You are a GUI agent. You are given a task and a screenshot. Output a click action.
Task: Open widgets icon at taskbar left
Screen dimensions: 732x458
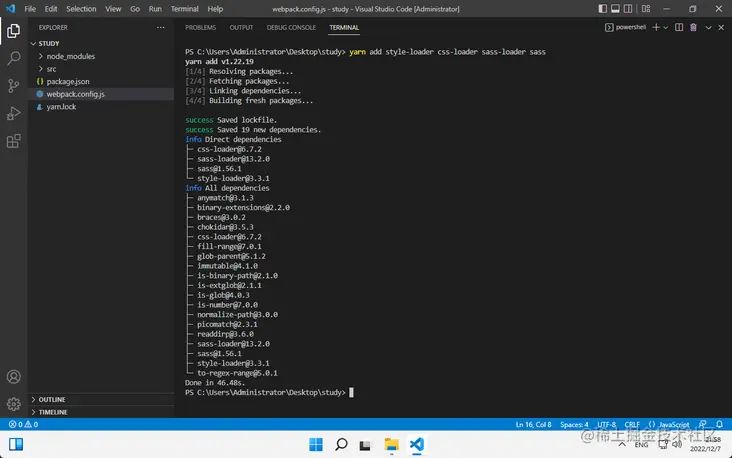[x=16, y=444]
